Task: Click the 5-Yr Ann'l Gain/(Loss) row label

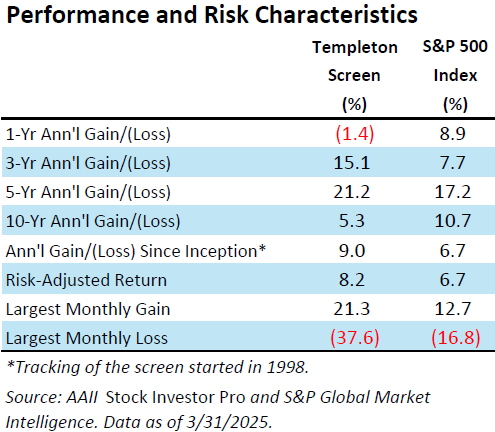Action: pyautogui.click(x=88, y=192)
